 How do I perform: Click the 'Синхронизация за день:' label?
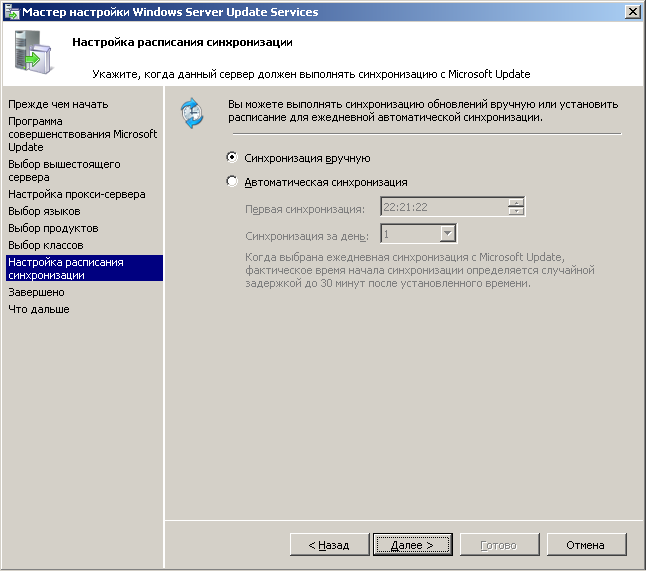307,236
